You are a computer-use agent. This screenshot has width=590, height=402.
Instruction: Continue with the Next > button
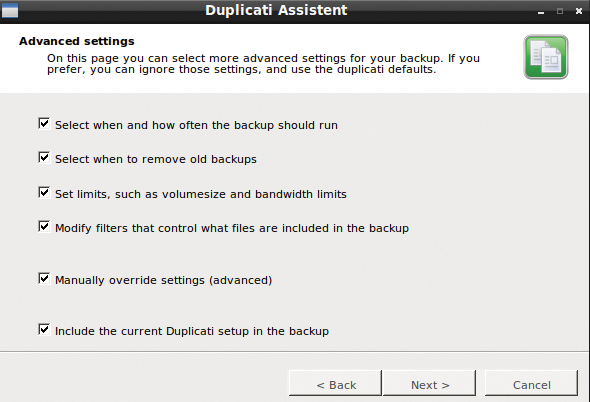(x=429, y=383)
